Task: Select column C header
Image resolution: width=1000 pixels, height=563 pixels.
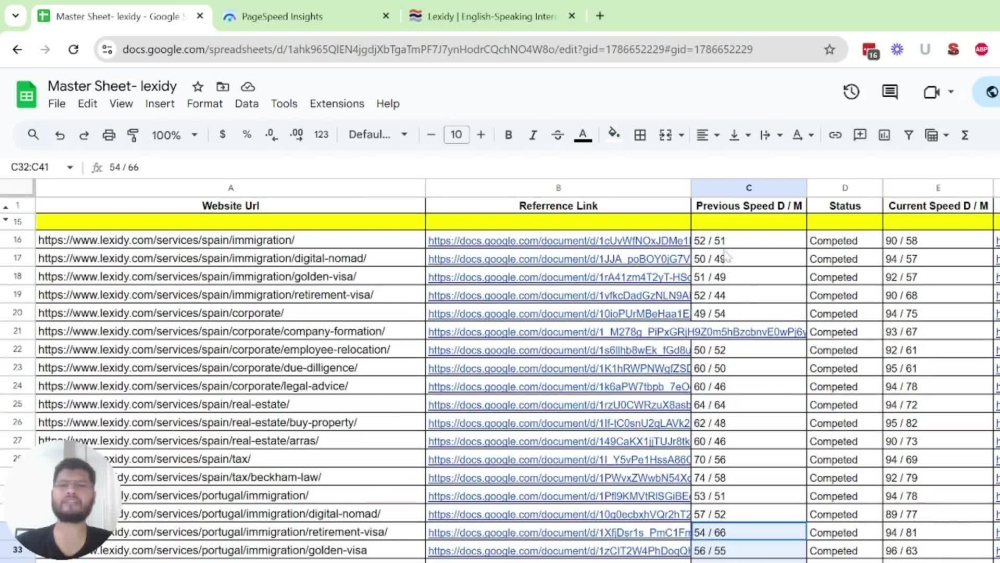Action: click(749, 187)
